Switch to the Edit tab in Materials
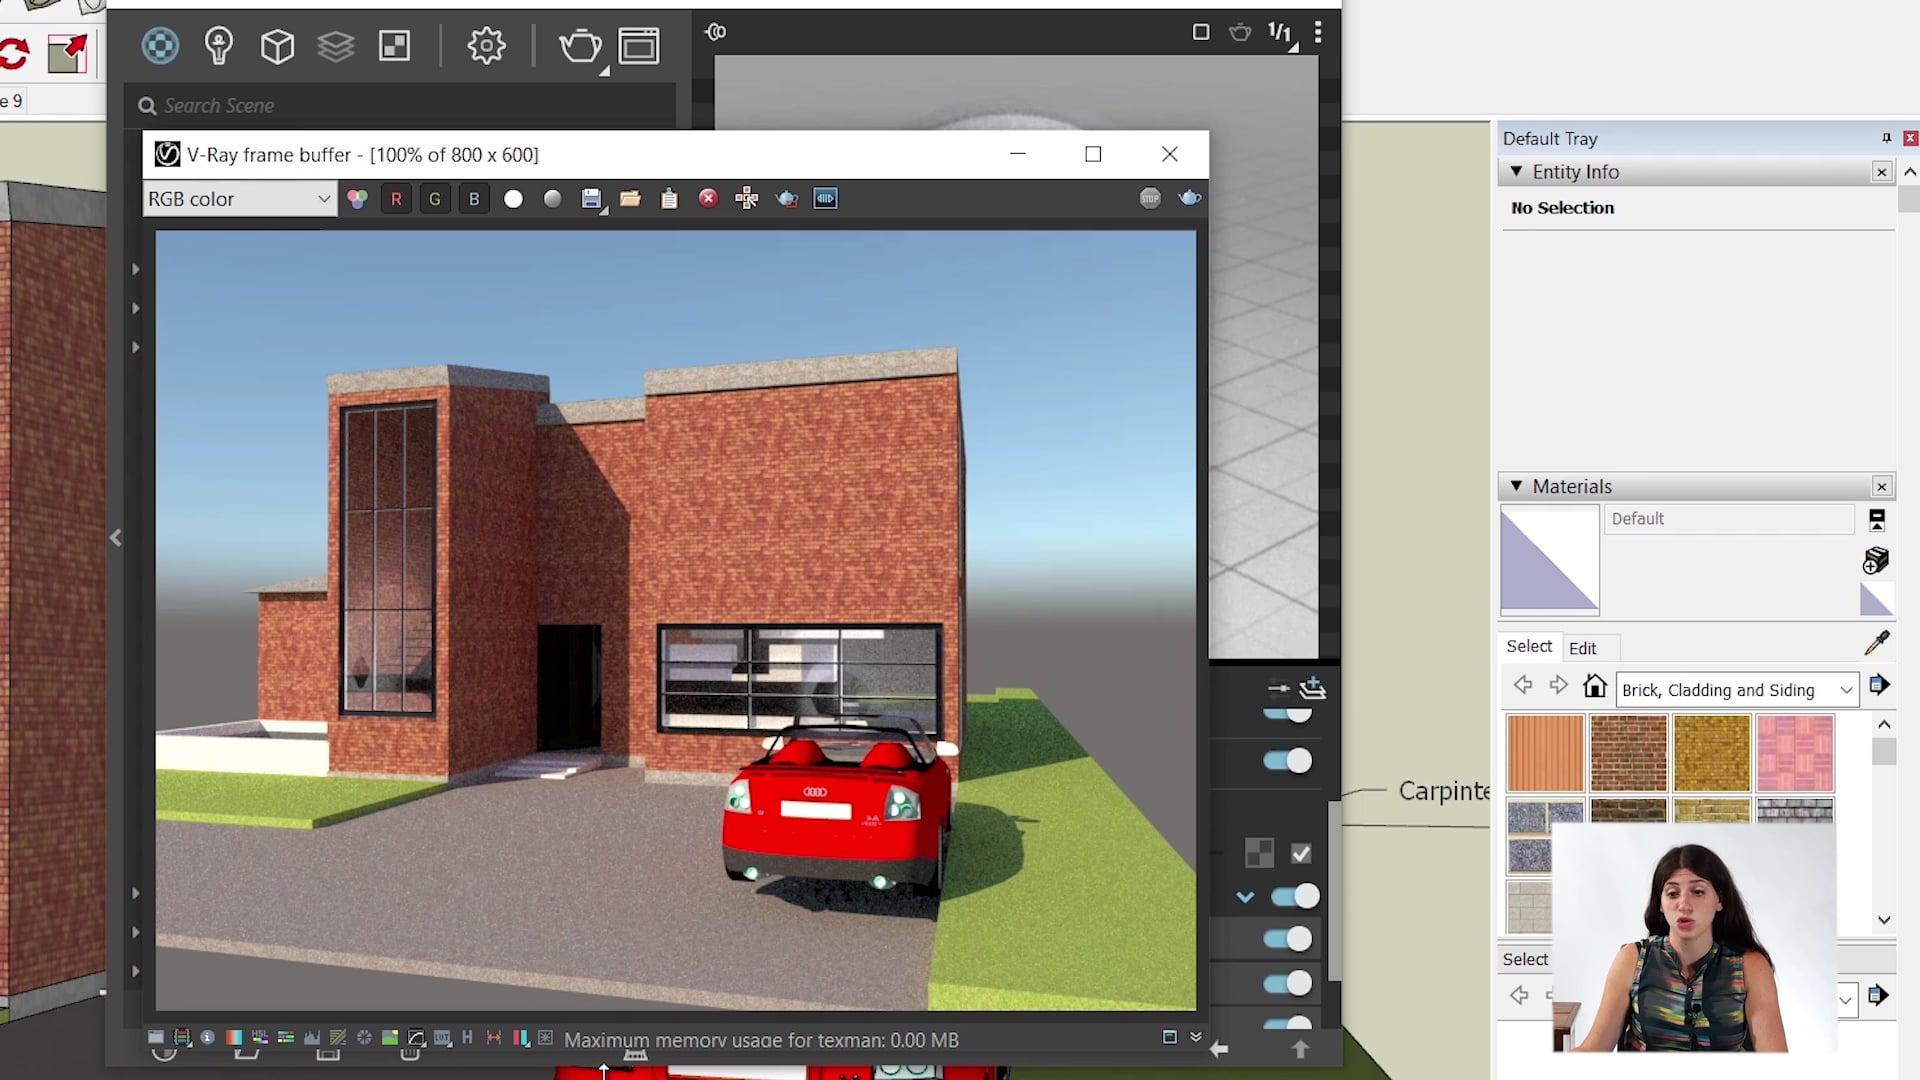The height and width of the screenshot is (1080, 1920). click(1584, 648)
